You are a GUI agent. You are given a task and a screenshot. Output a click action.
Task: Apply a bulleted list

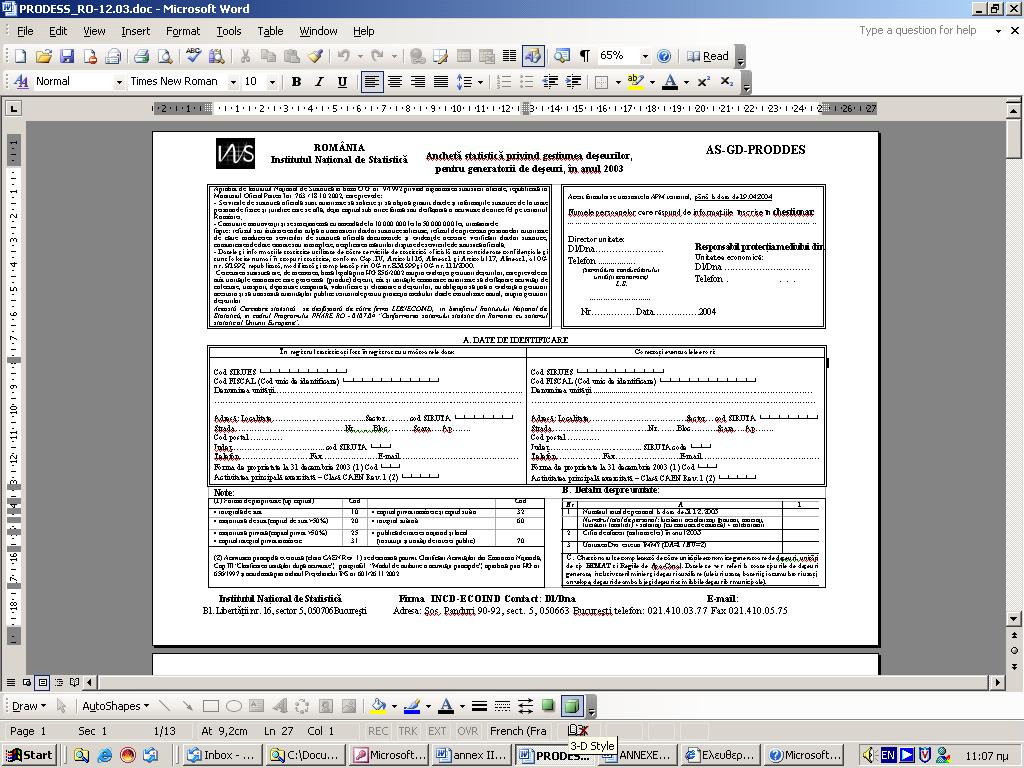click(526, 82)
